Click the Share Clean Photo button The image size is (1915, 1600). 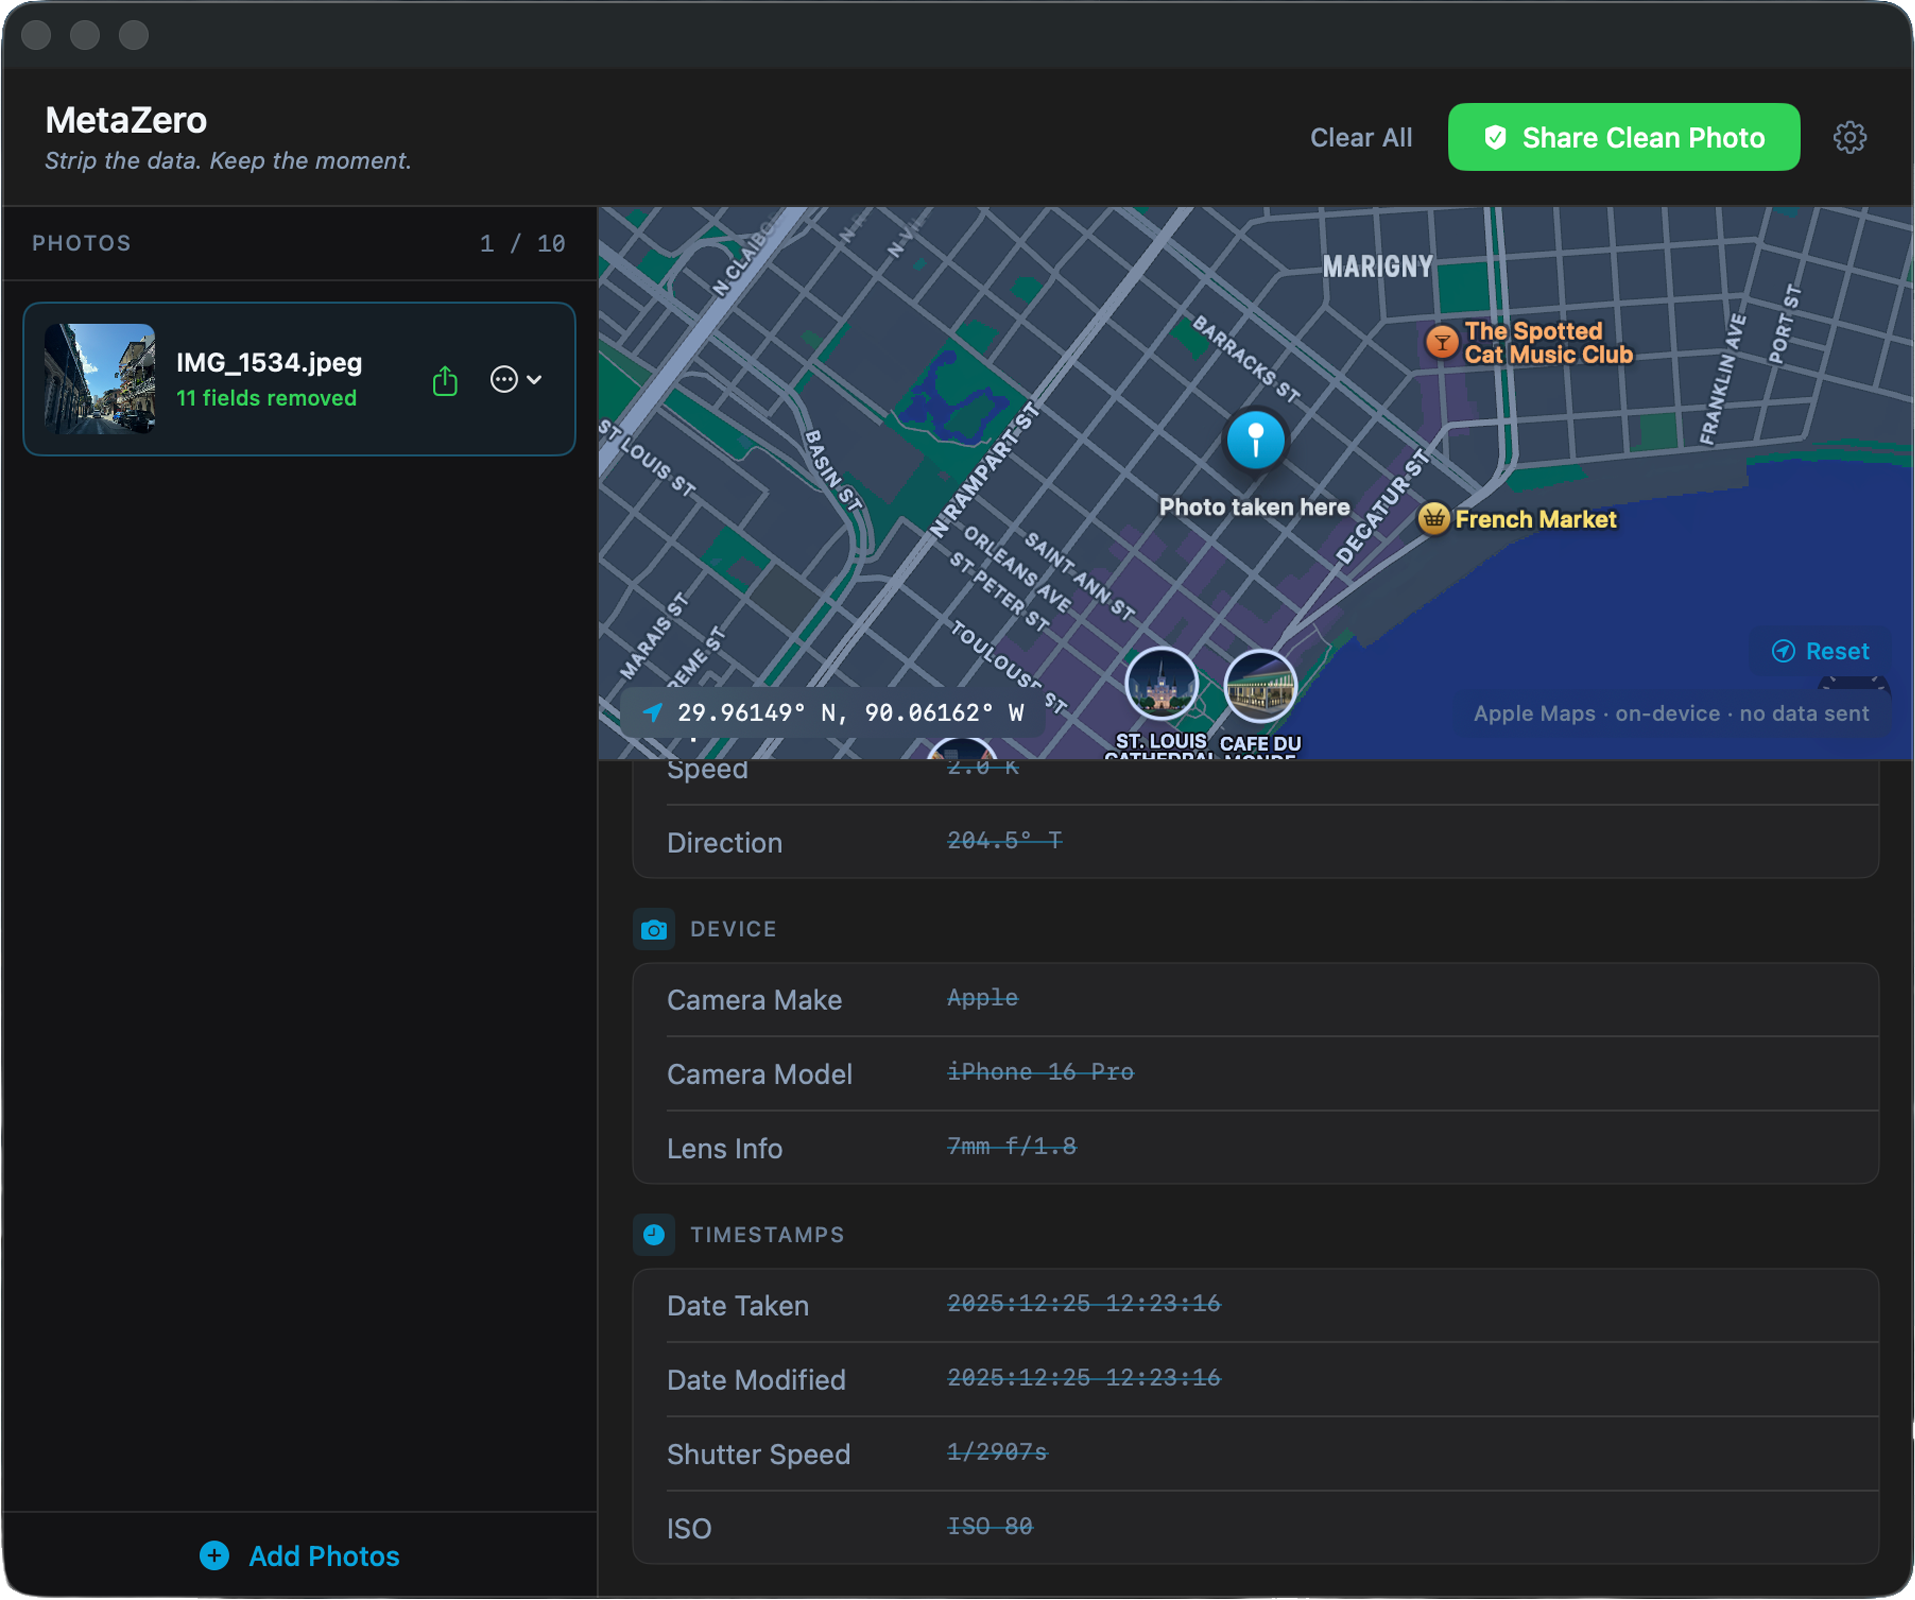pos(1623,137)
